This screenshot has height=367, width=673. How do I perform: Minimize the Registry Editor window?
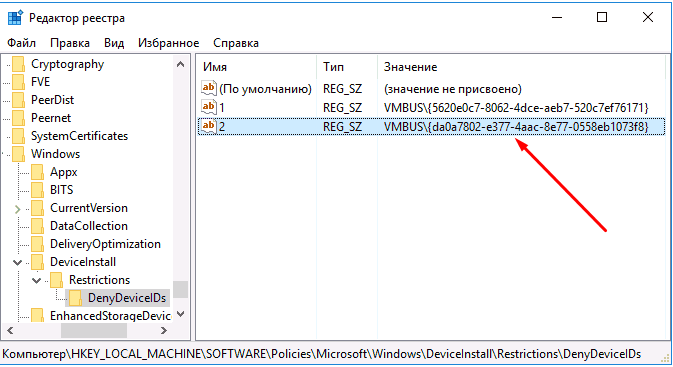click(557, 18)
